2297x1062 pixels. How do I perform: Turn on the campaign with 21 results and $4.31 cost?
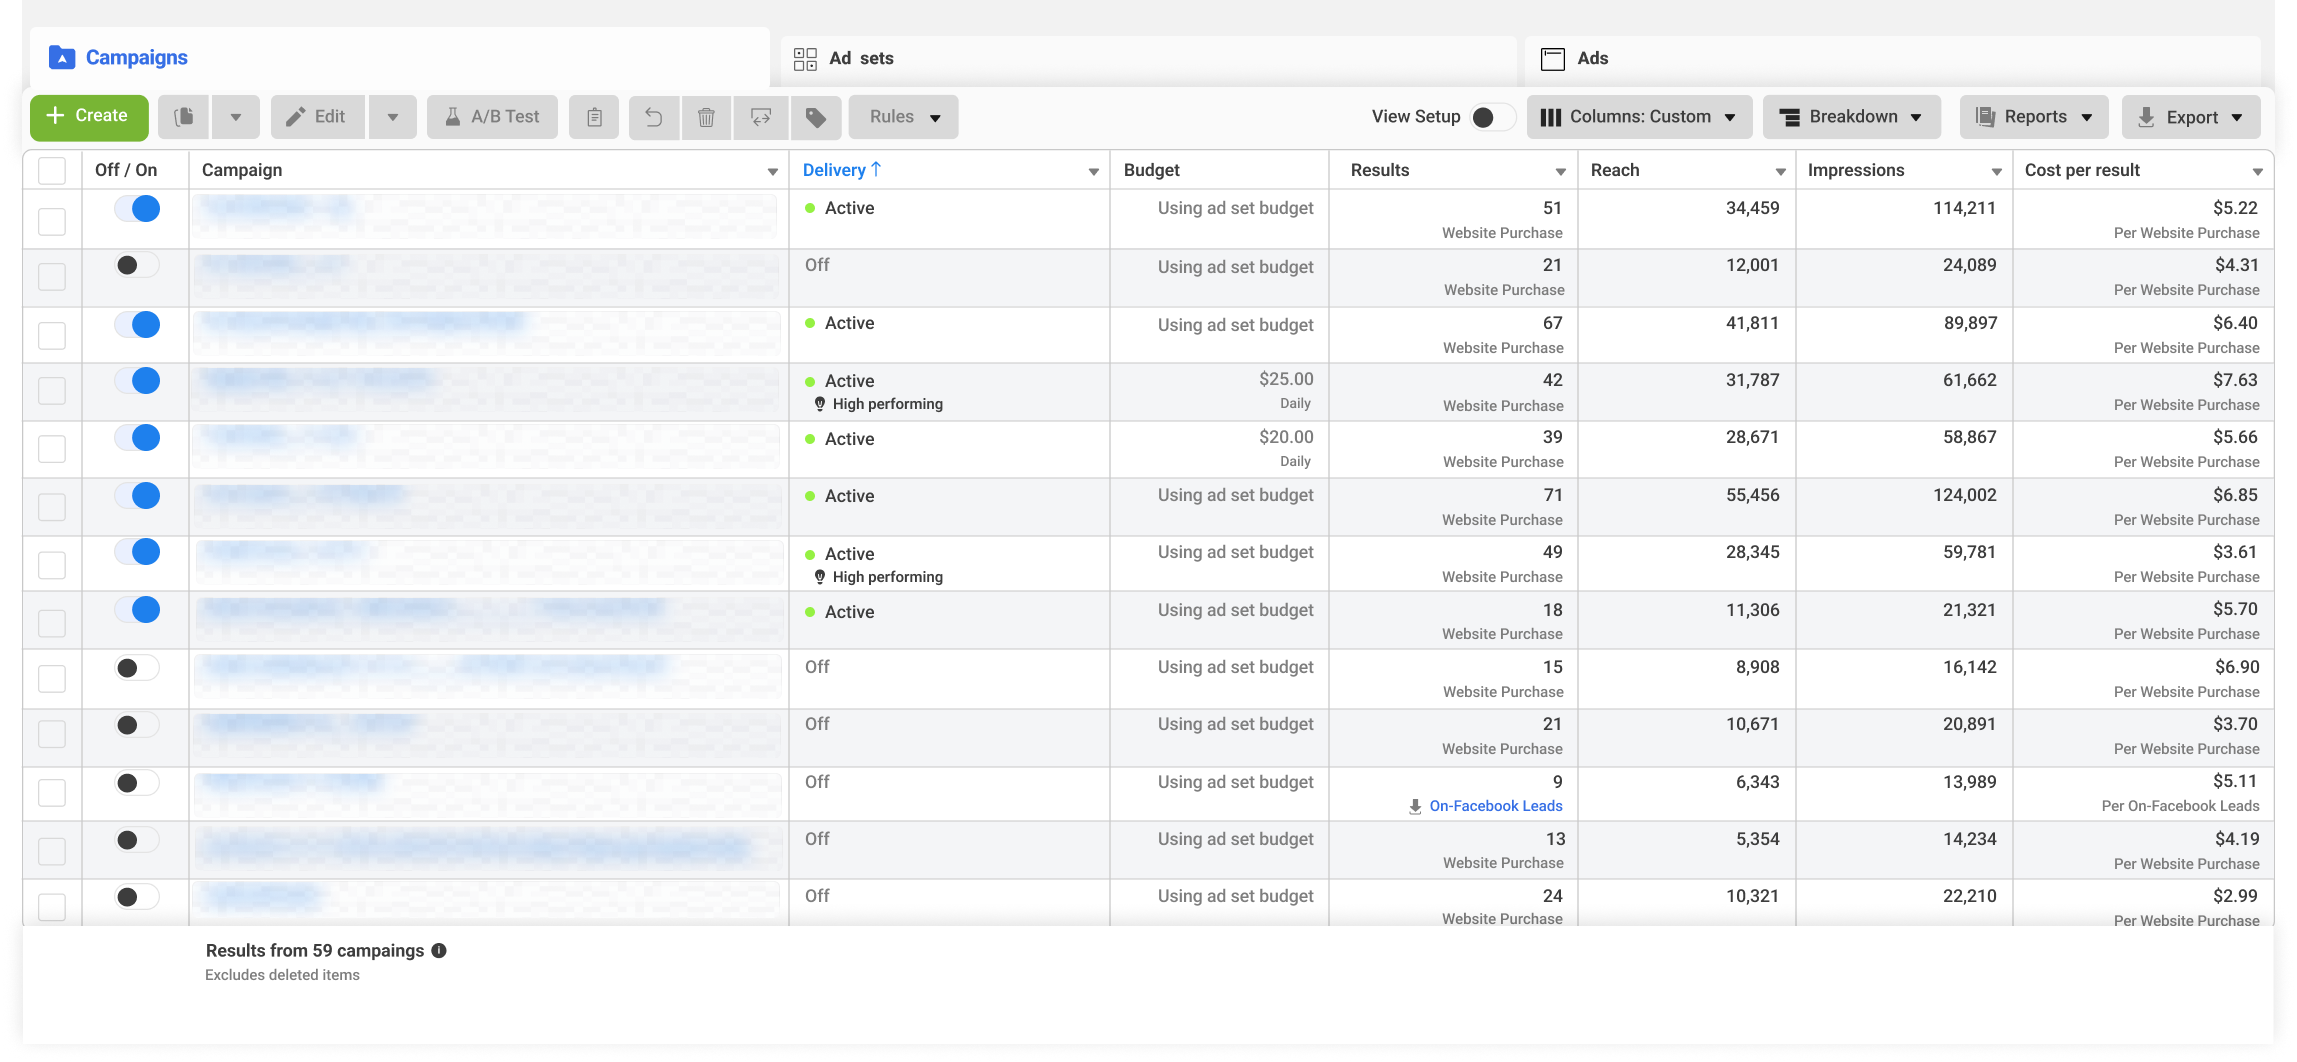[x=137, y=265]
